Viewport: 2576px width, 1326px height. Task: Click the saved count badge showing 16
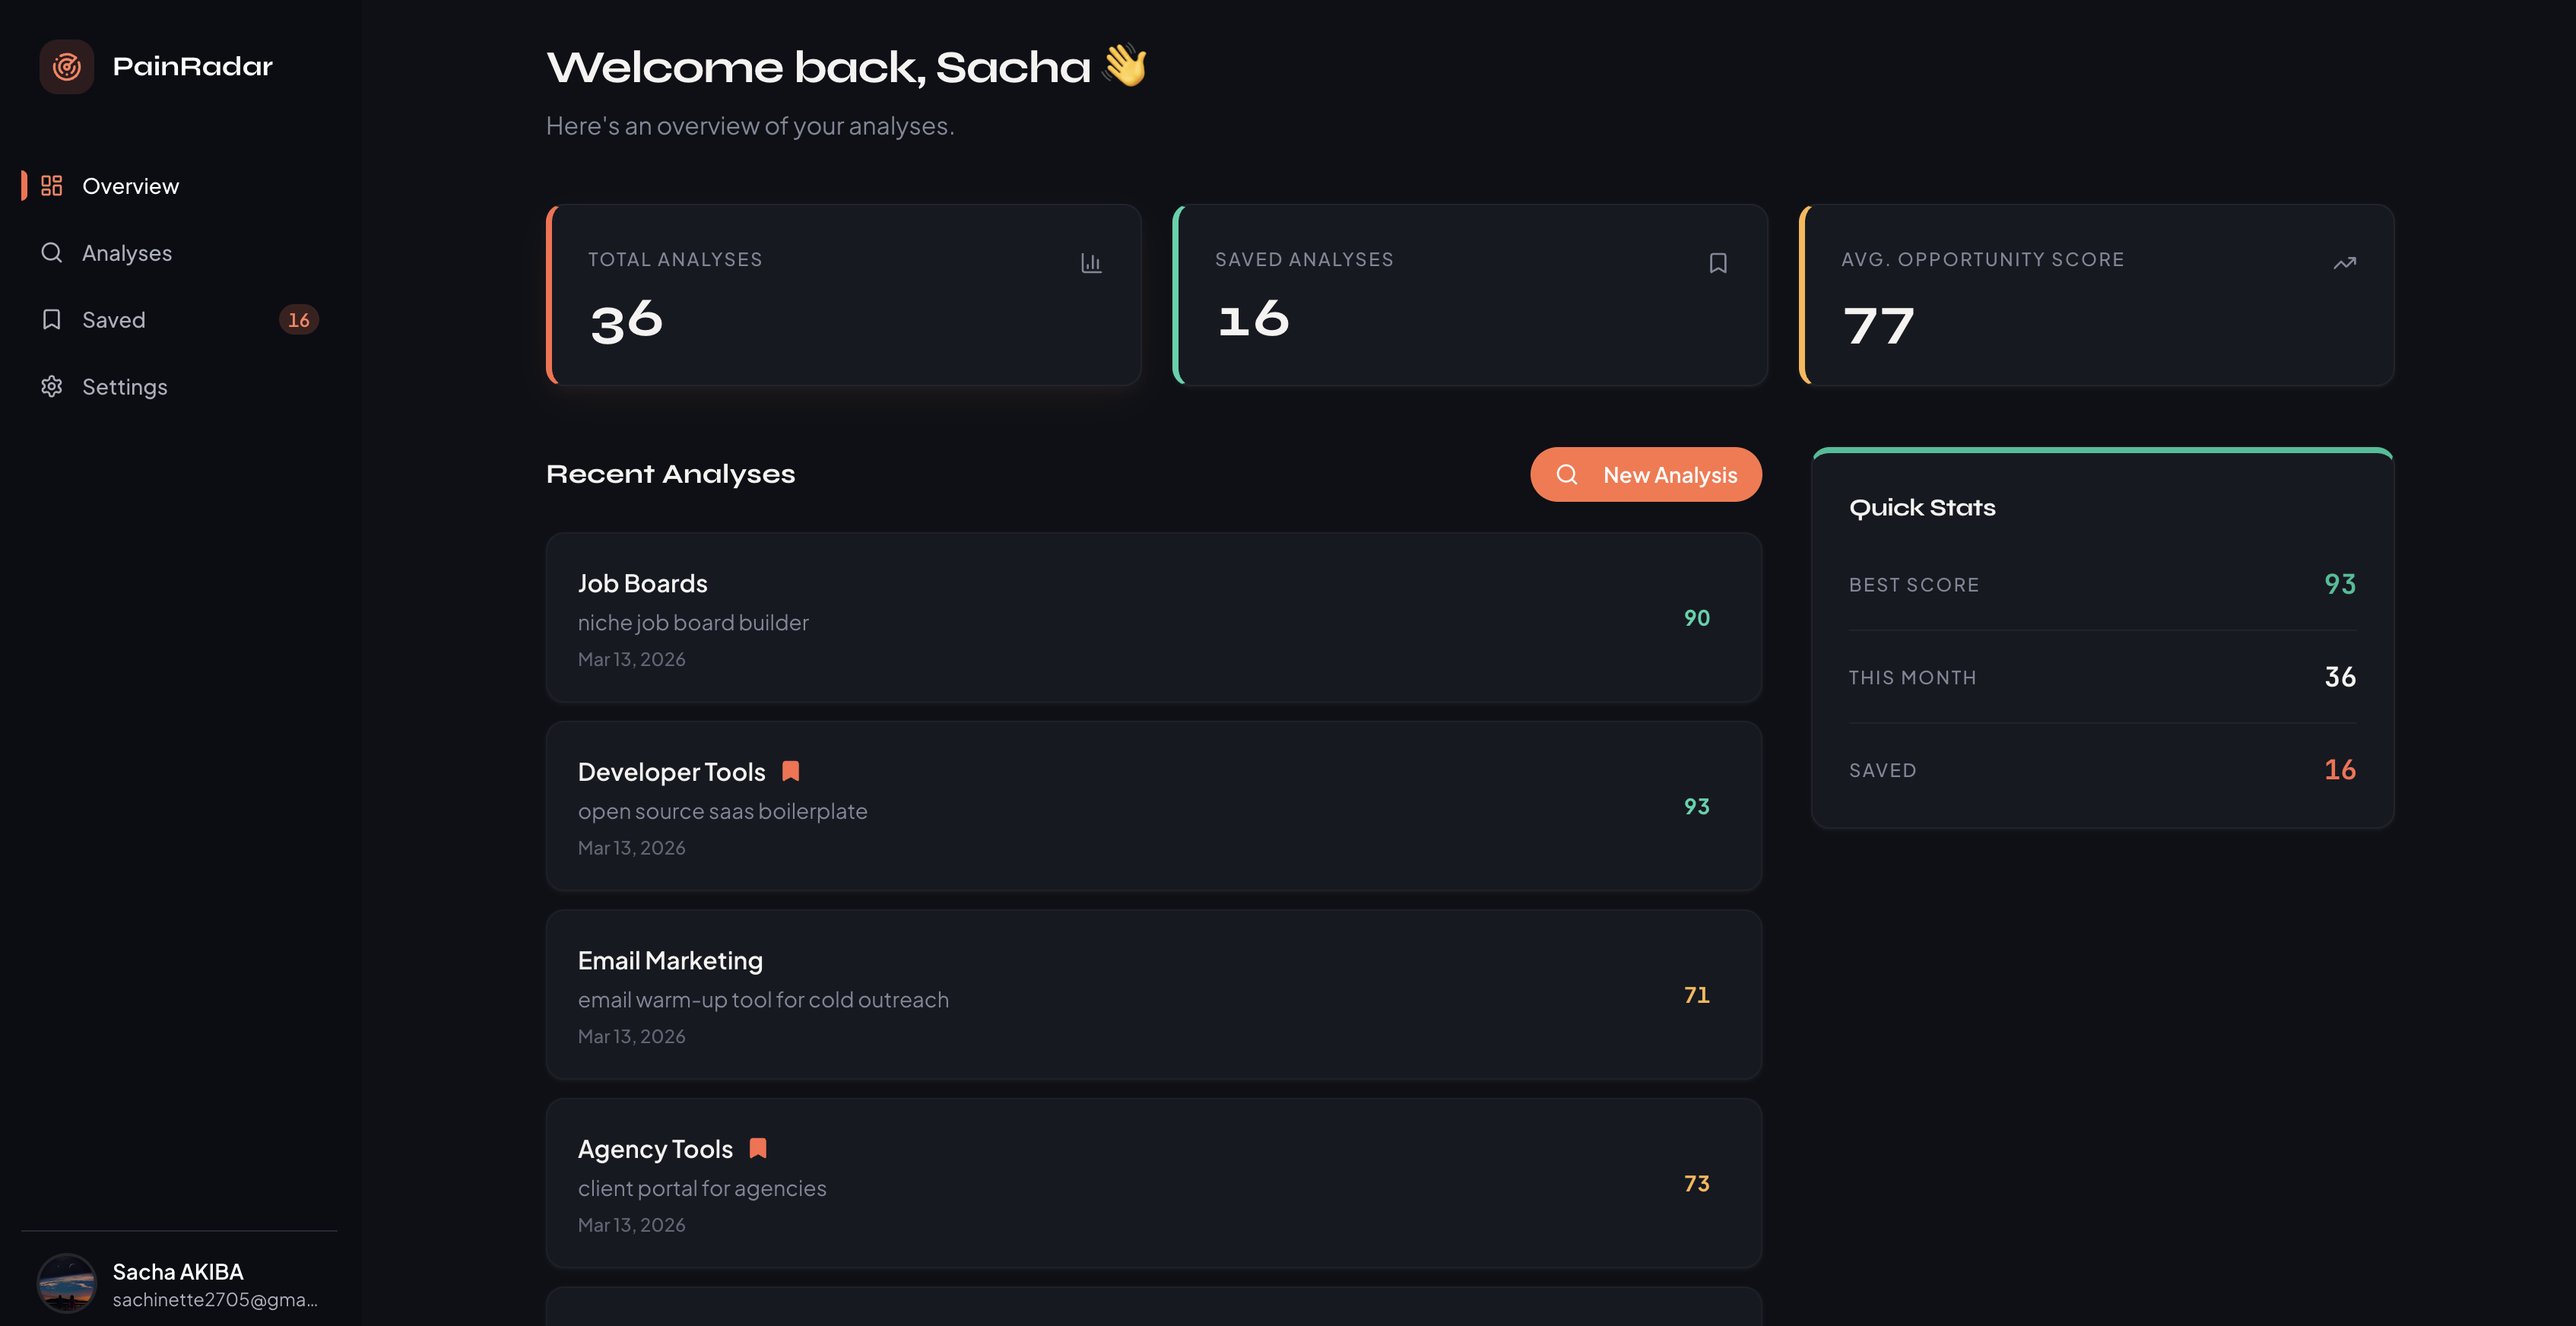pos(298,320)
